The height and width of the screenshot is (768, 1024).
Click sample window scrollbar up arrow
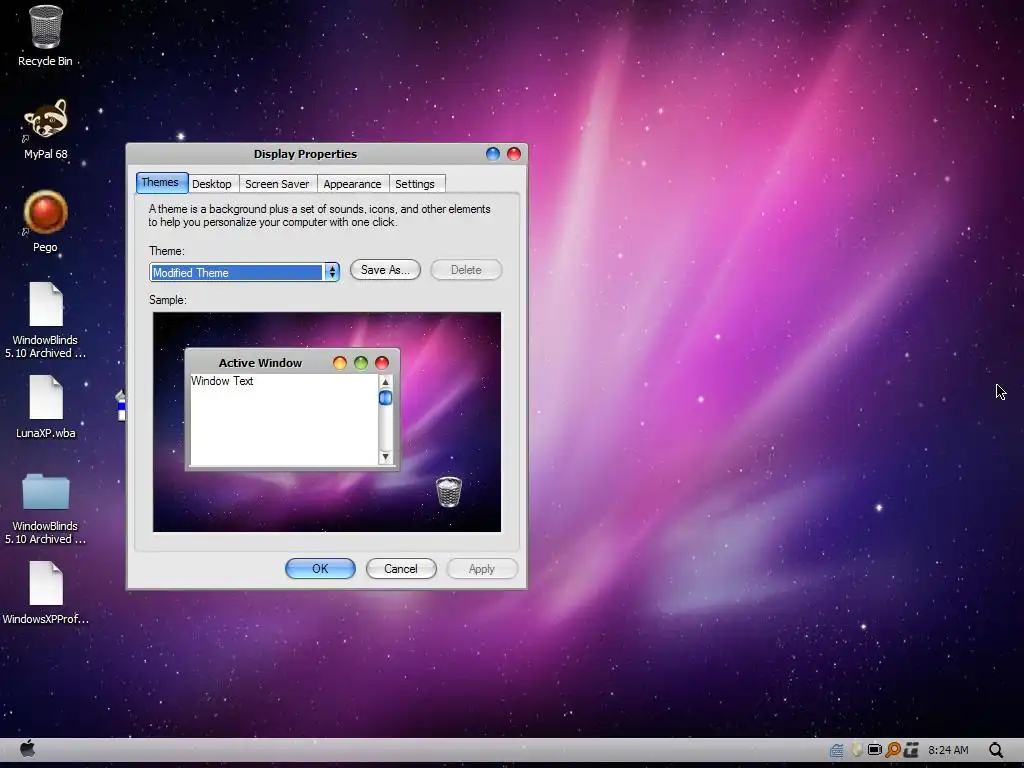tap(385, 382)
